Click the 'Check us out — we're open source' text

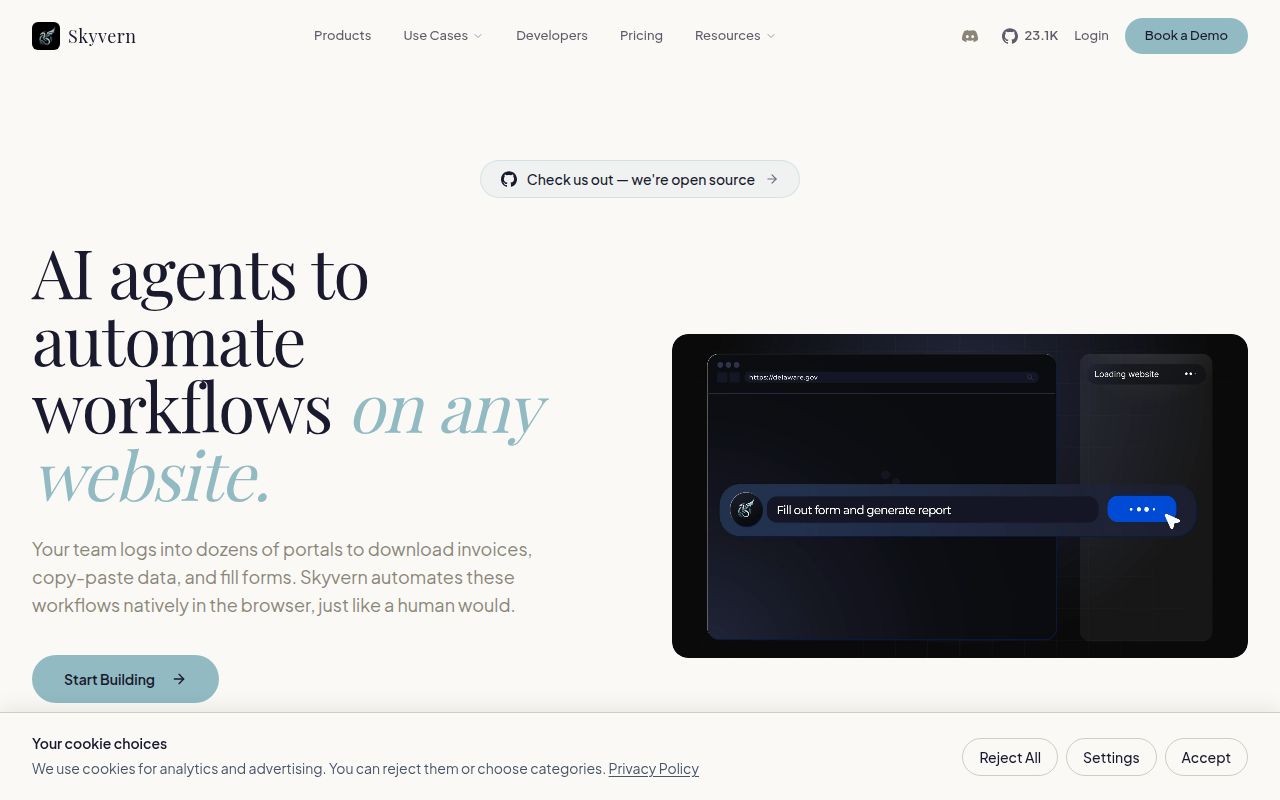[641, 180]
